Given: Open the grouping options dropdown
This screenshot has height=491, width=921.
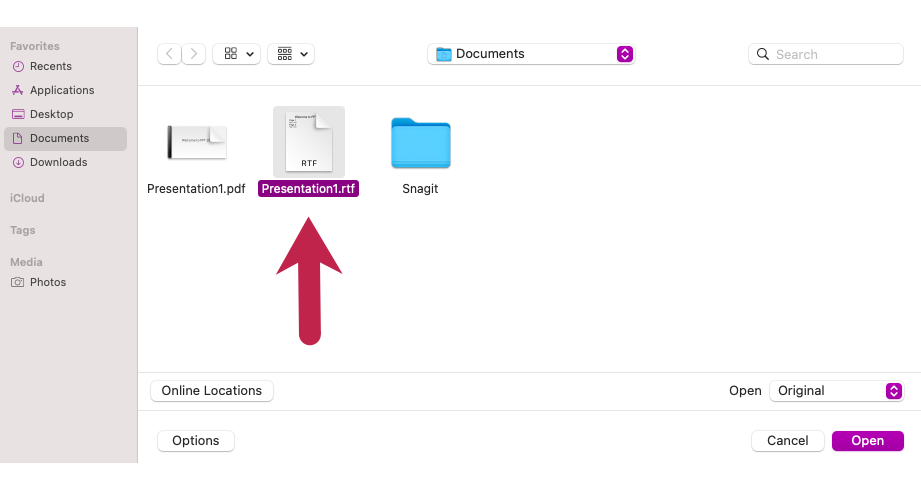Looking at the screenshot, I should (x=291, y=54).
